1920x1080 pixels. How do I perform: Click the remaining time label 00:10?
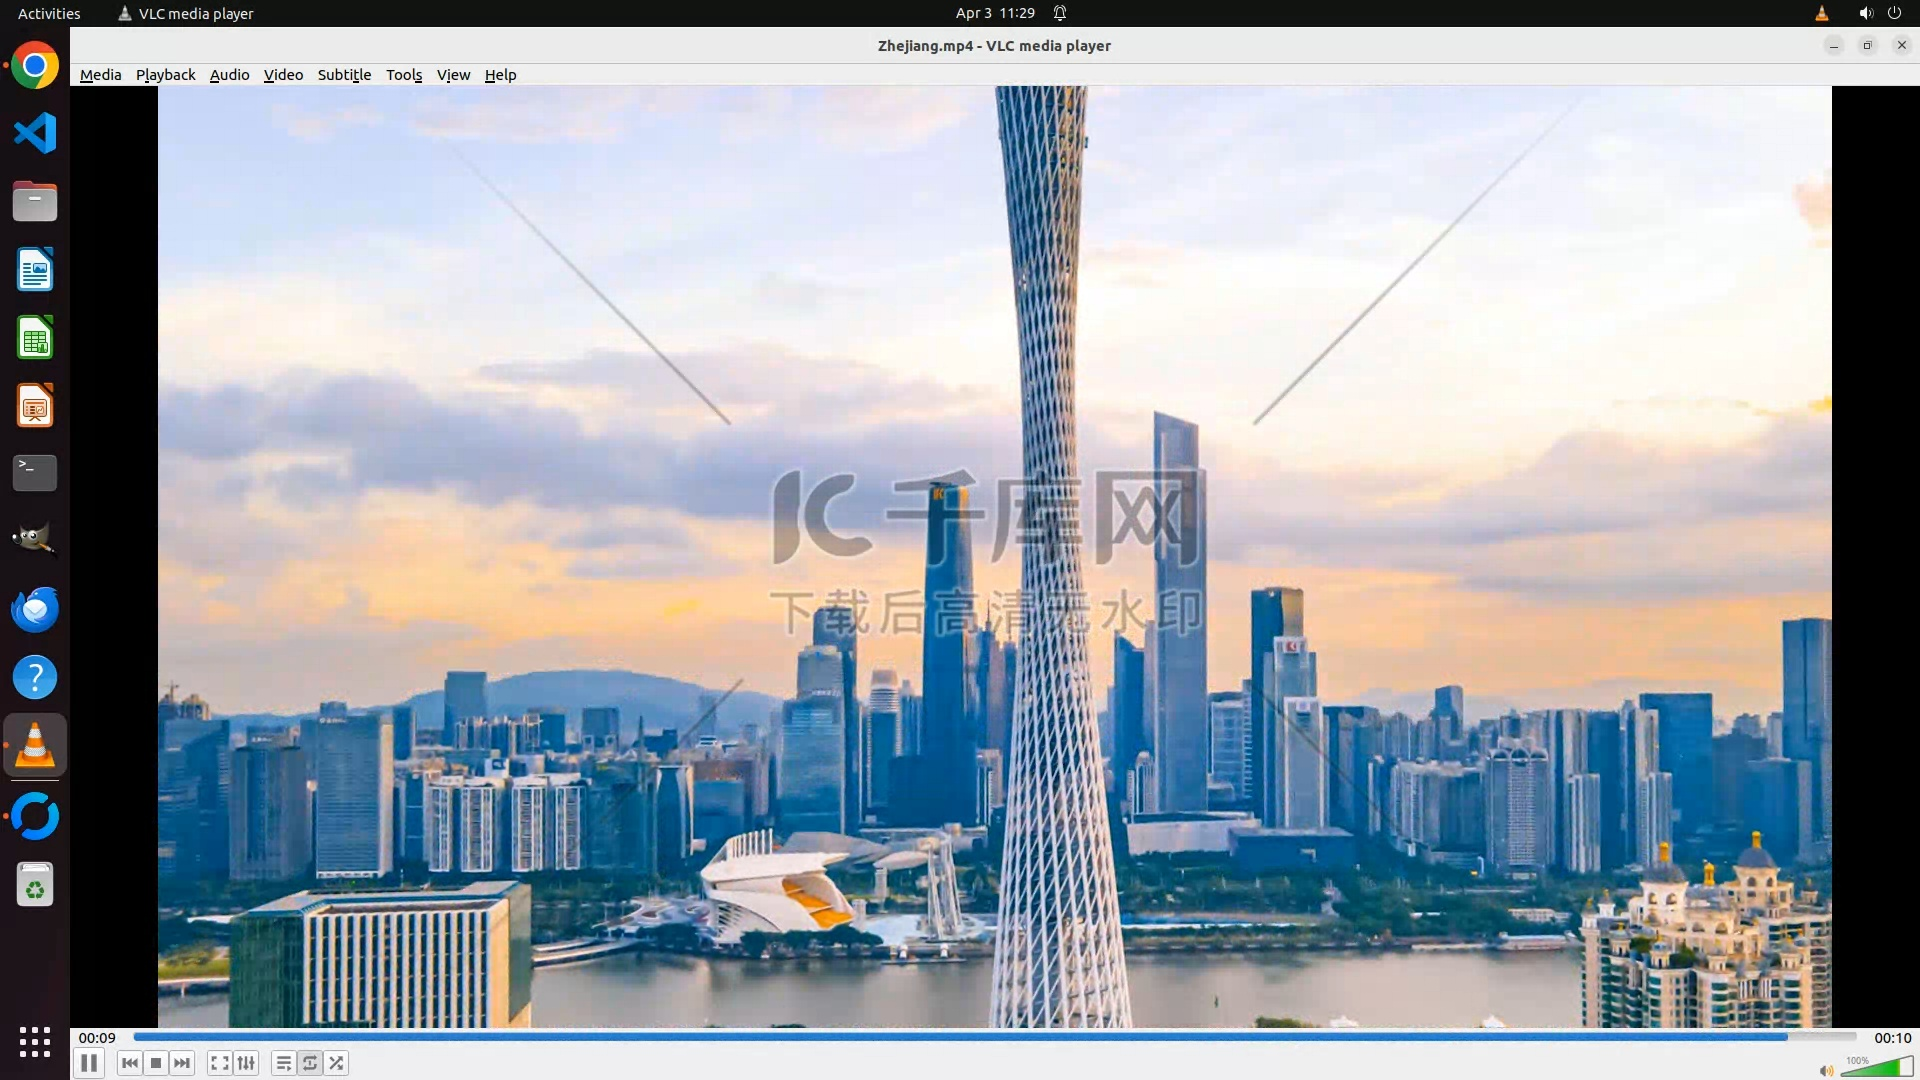click(1892, 1038)
